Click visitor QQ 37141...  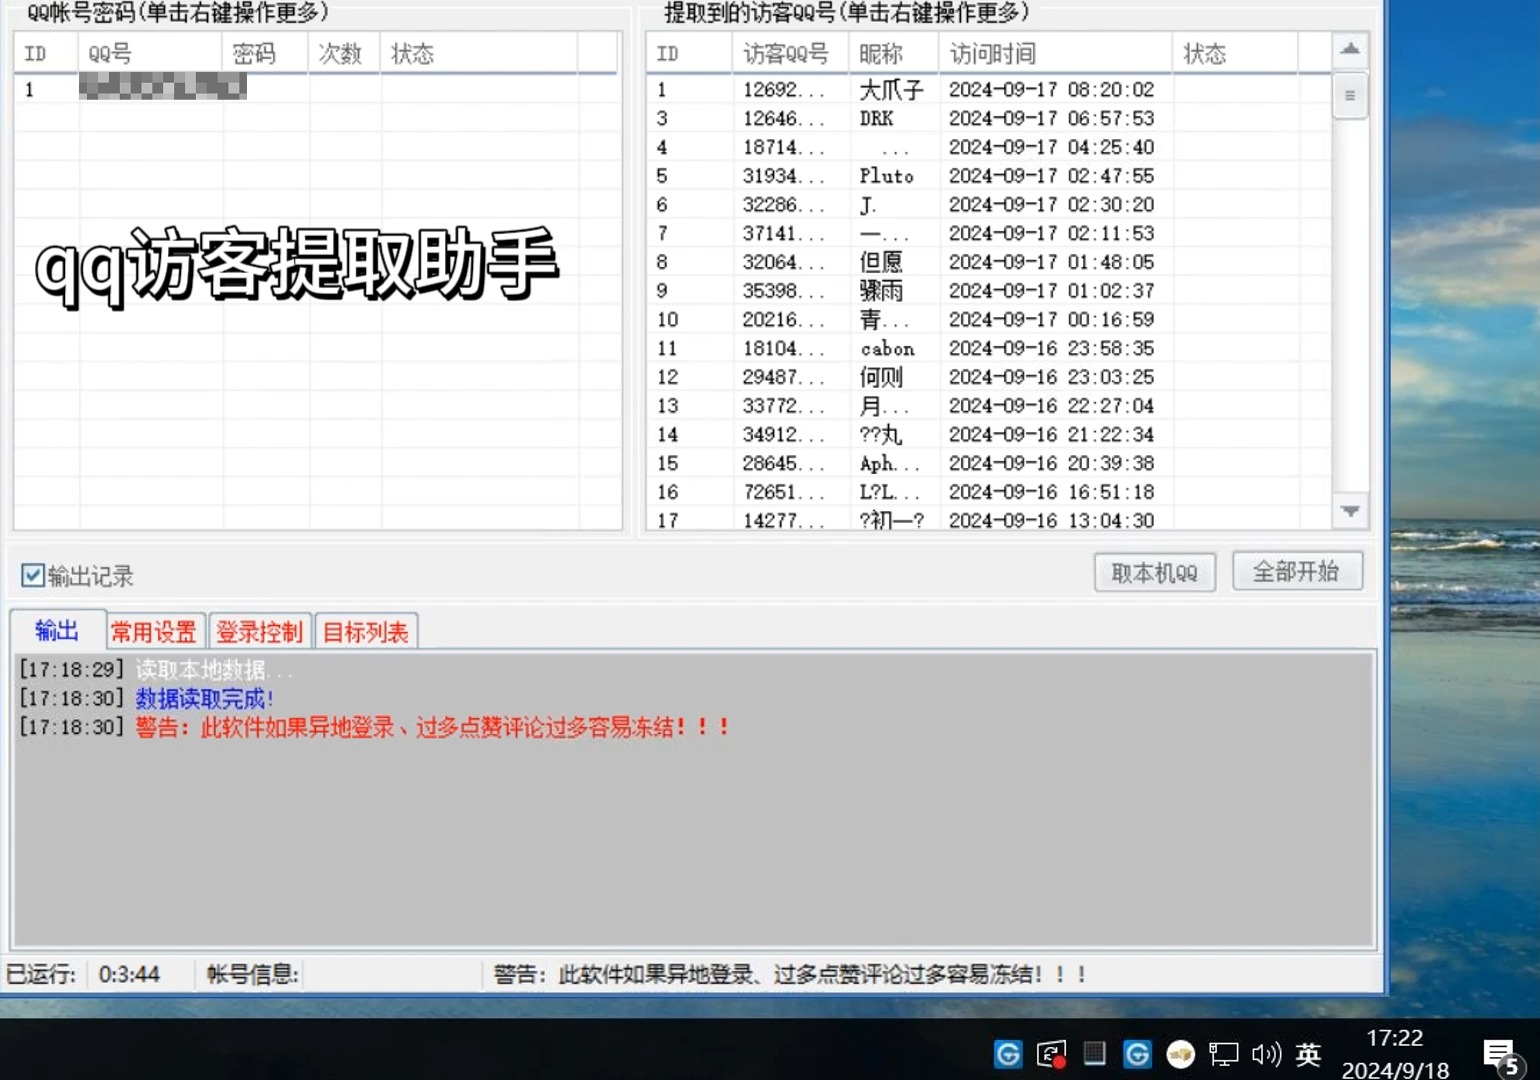point(784,234)
